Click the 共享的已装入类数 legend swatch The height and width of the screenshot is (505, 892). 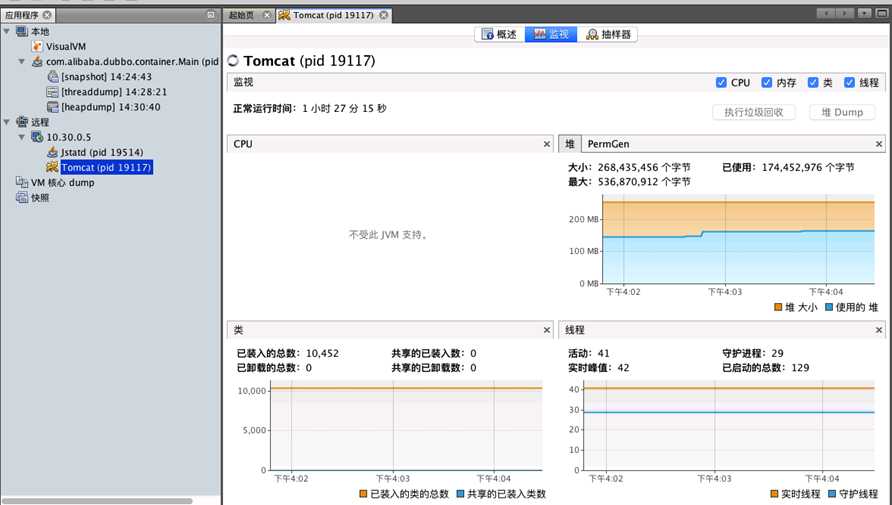460,494
